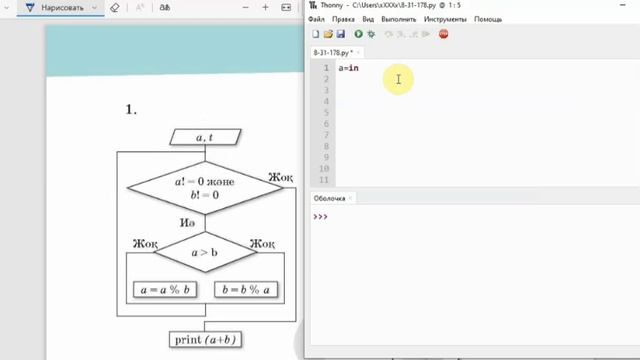Image resolution: width=640 pixels, height=360 pixels.
Task: Start debugging with the bug icon
Action: (371, 34)
